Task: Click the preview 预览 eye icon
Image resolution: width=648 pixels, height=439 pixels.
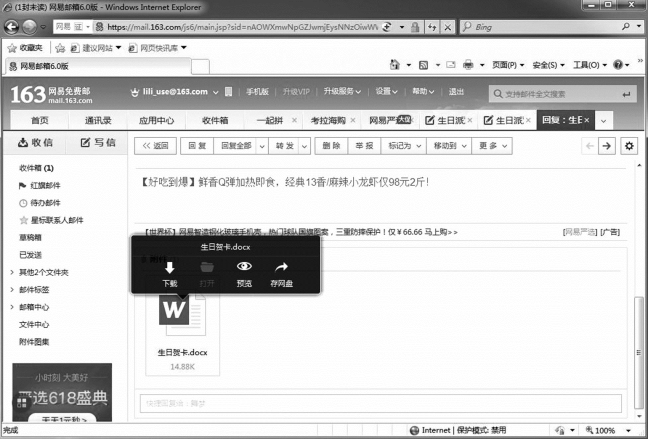Action: point(244,266)
